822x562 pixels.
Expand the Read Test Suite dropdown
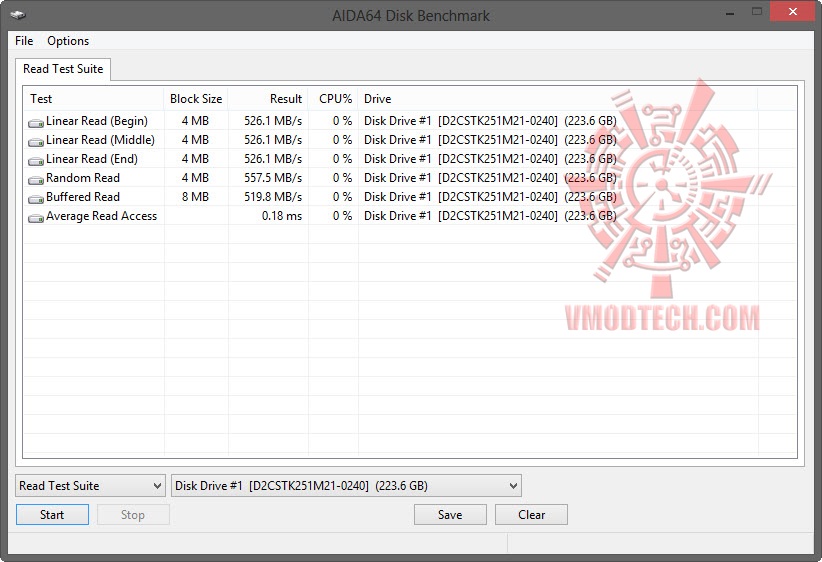[90, 485]
